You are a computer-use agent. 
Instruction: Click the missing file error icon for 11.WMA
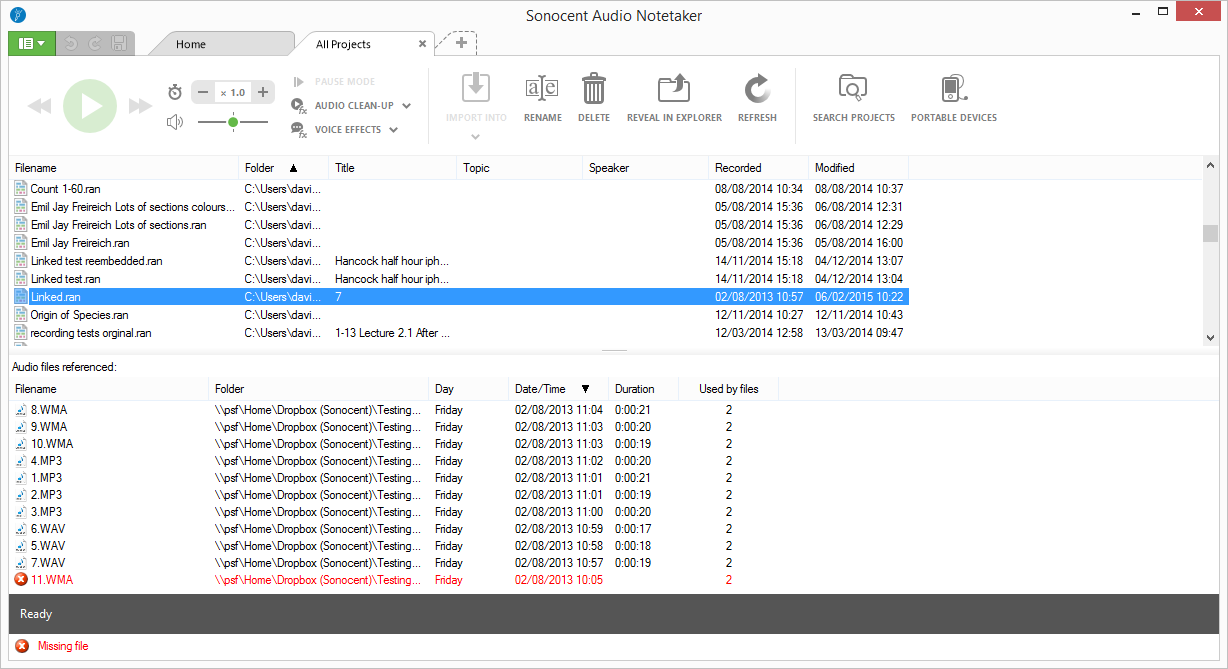tap(21, 580)
